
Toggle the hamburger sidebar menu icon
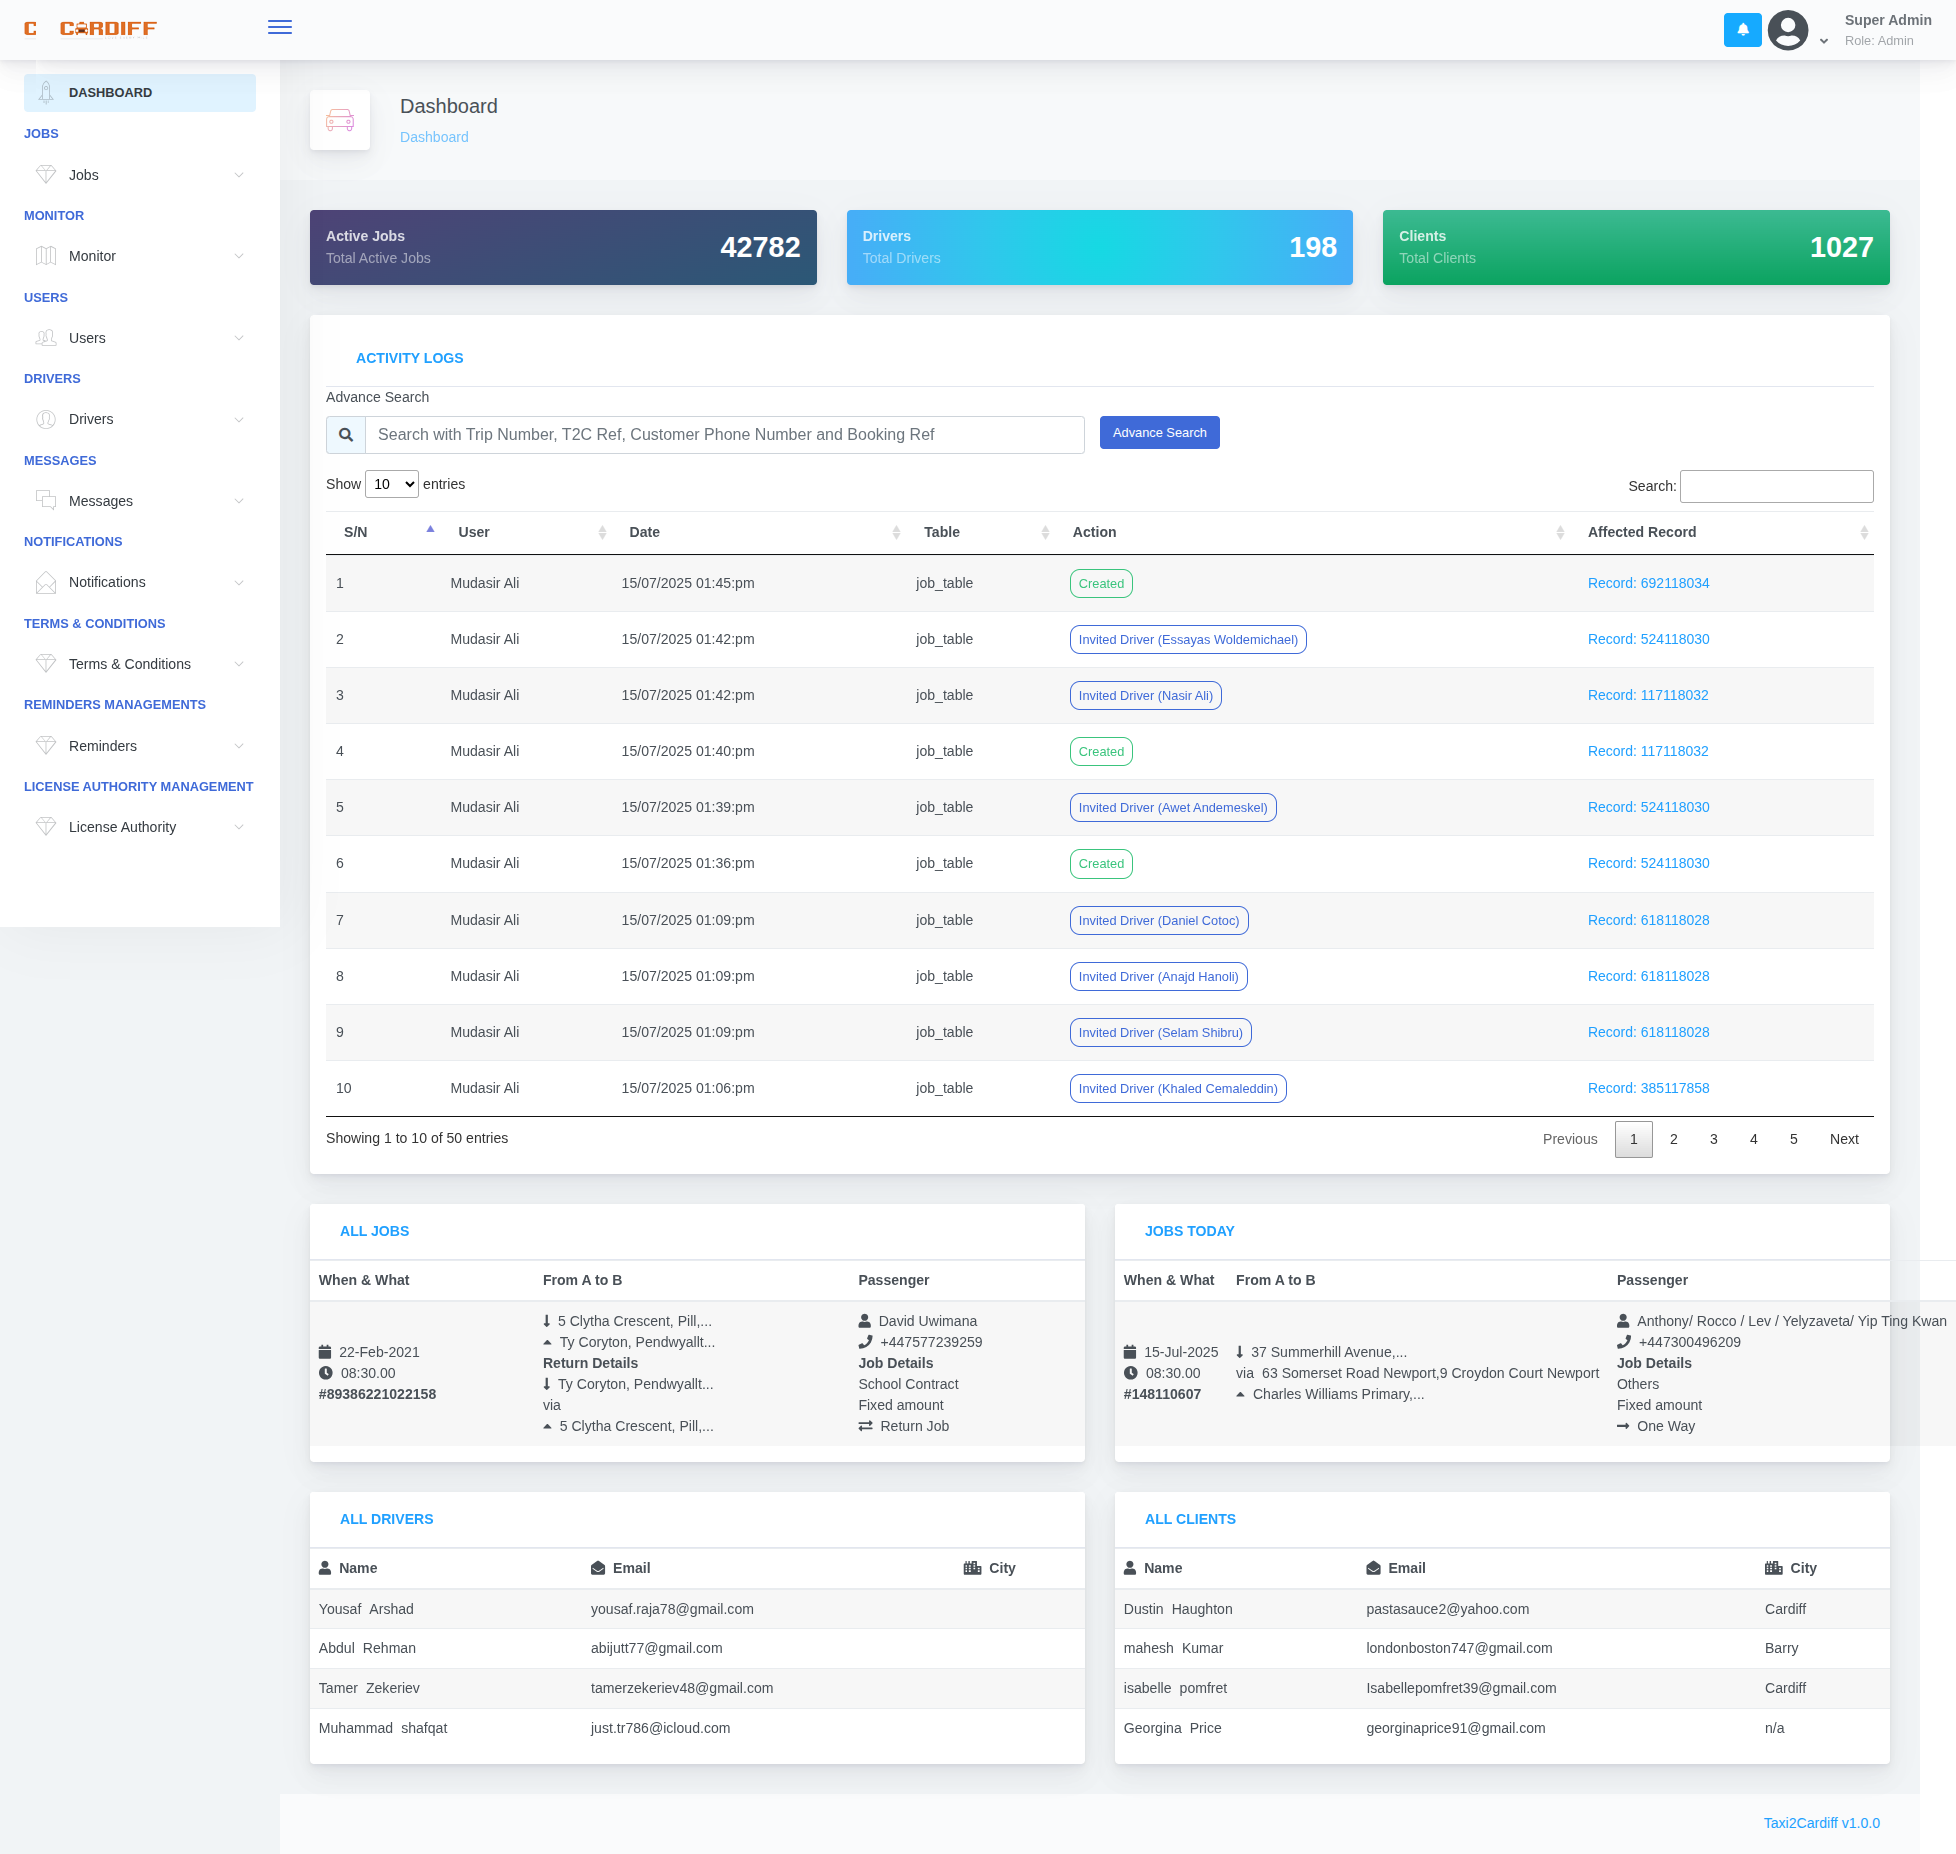(x=279, y=27)
